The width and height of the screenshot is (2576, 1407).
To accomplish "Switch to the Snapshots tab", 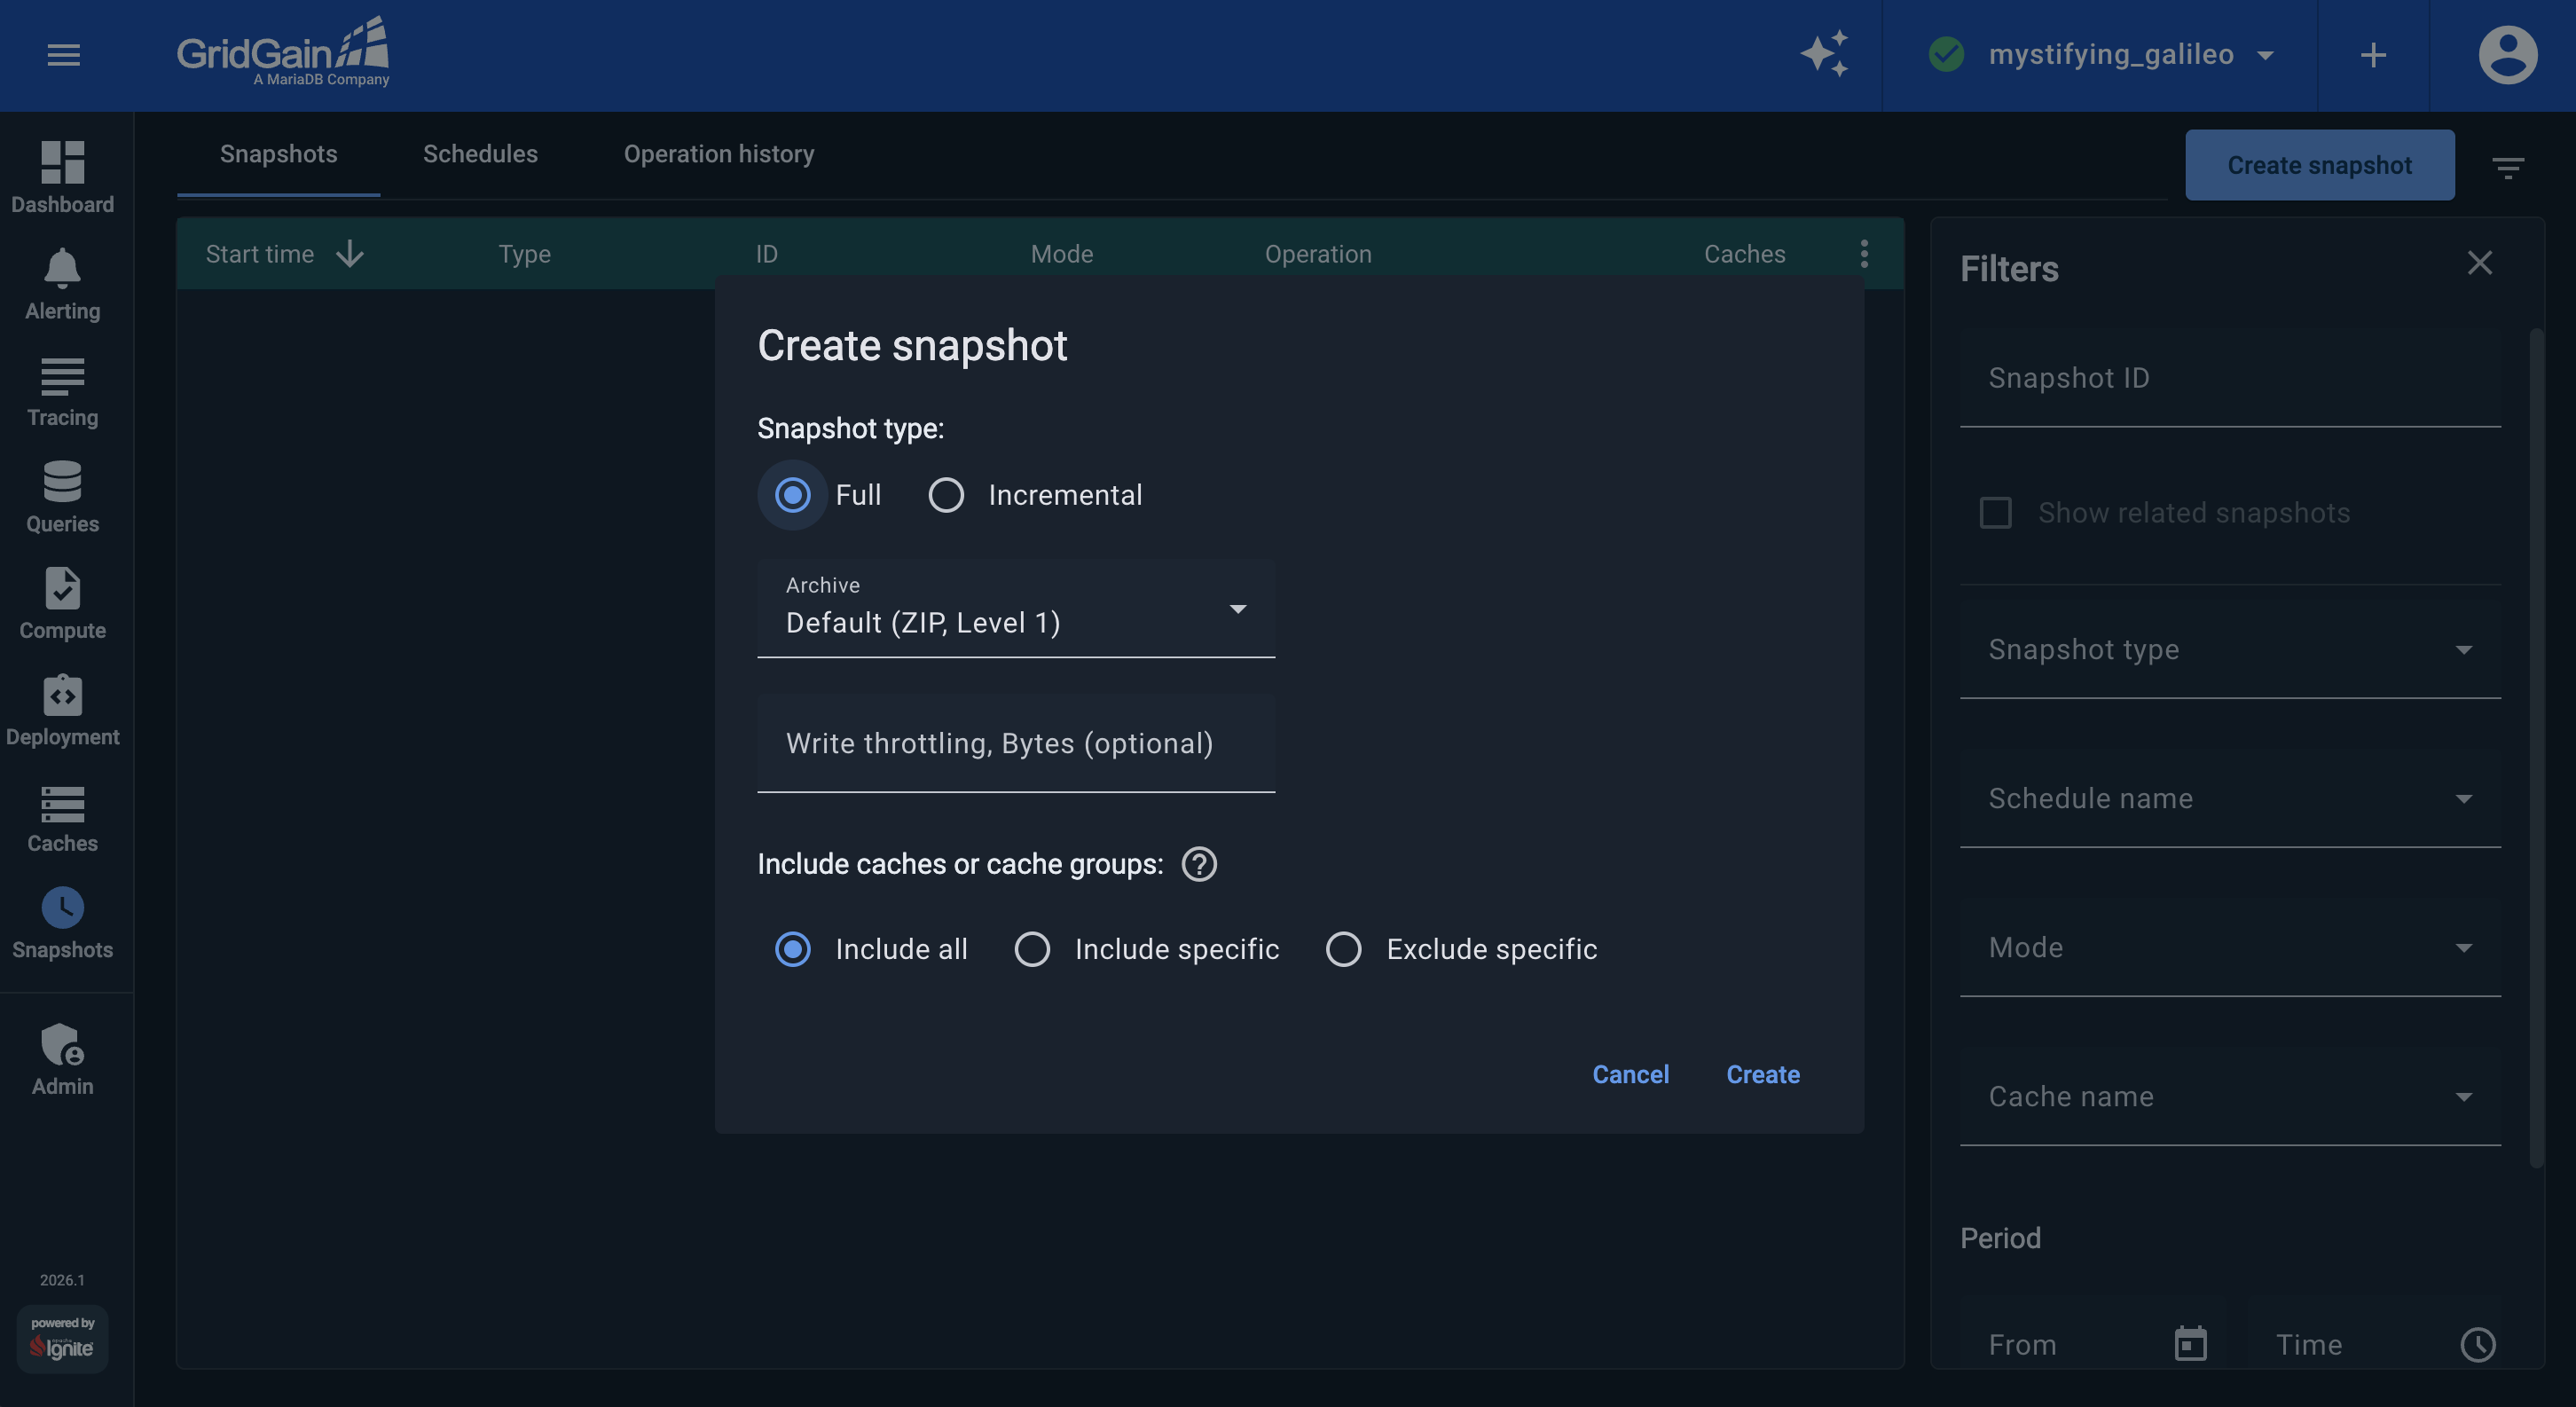I will pyautogui.click(x=278, y=154).
